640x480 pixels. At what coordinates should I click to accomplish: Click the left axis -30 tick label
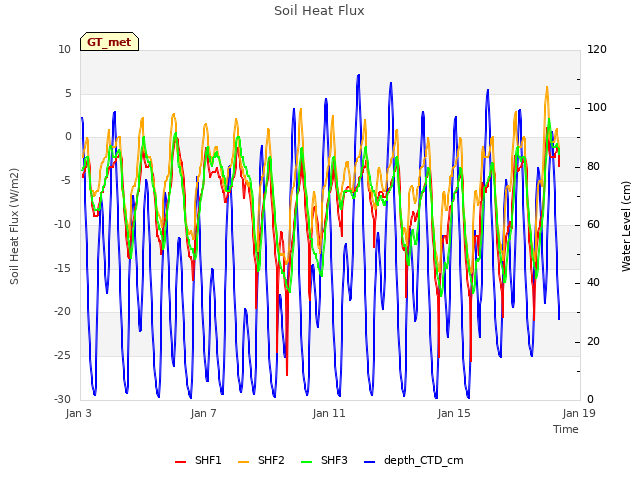[x=63, y=400]
